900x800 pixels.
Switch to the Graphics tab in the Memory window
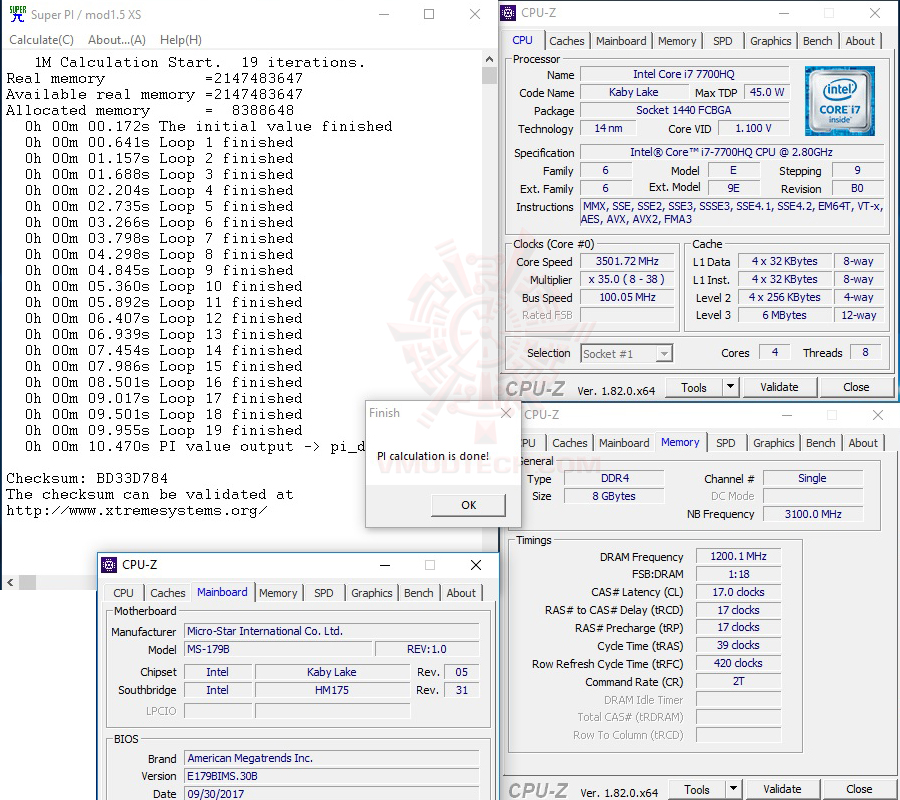[774, 442]
